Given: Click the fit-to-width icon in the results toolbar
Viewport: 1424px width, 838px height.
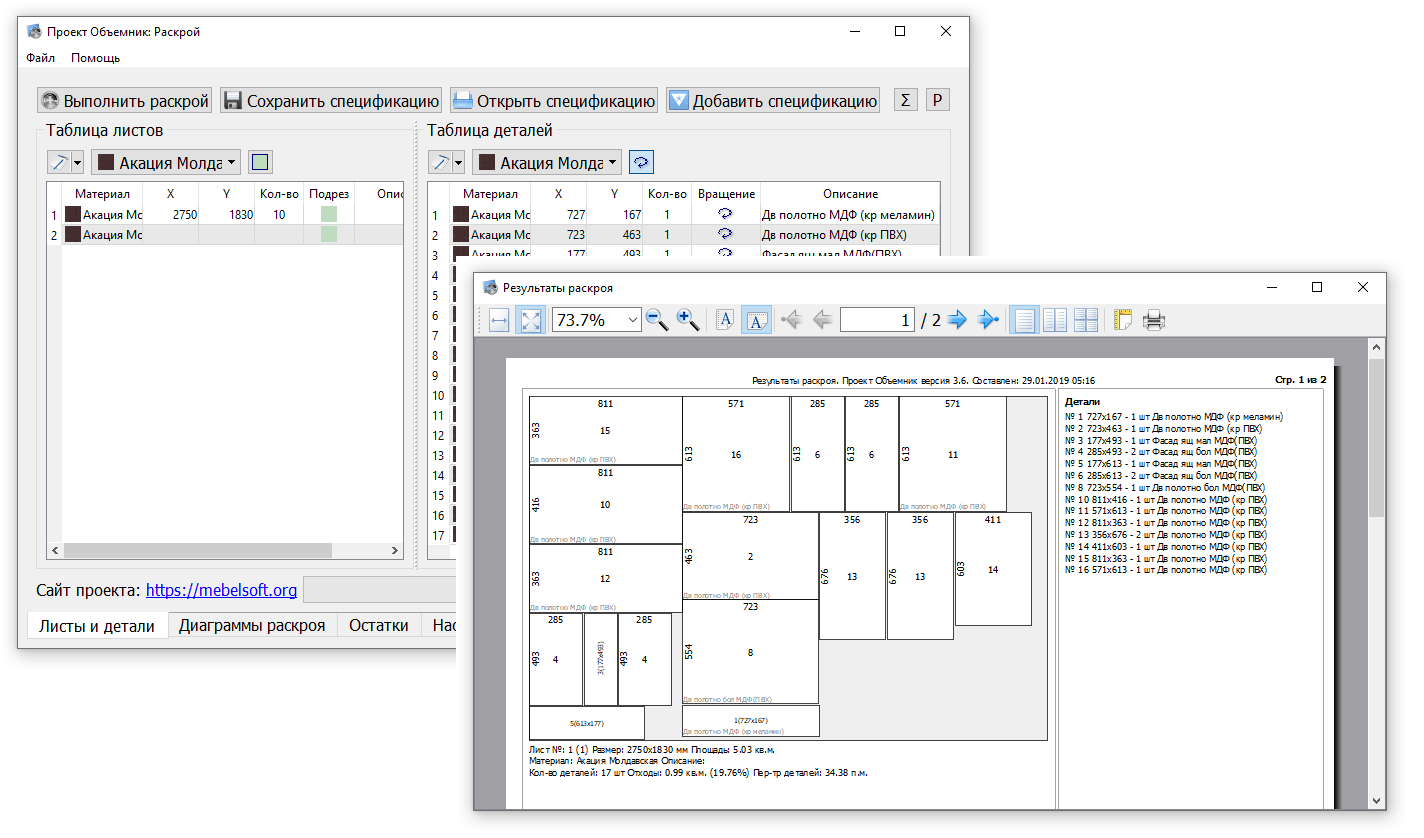Looking at the screenshot, I should point(499,320).
